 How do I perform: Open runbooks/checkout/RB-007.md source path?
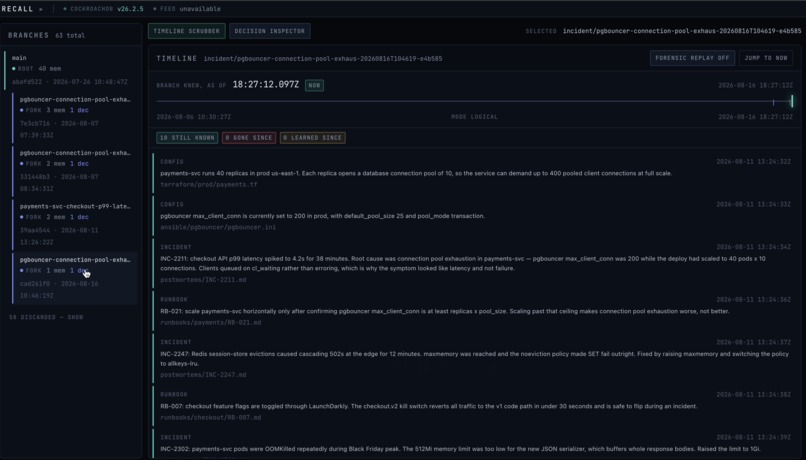click(211, 418)
